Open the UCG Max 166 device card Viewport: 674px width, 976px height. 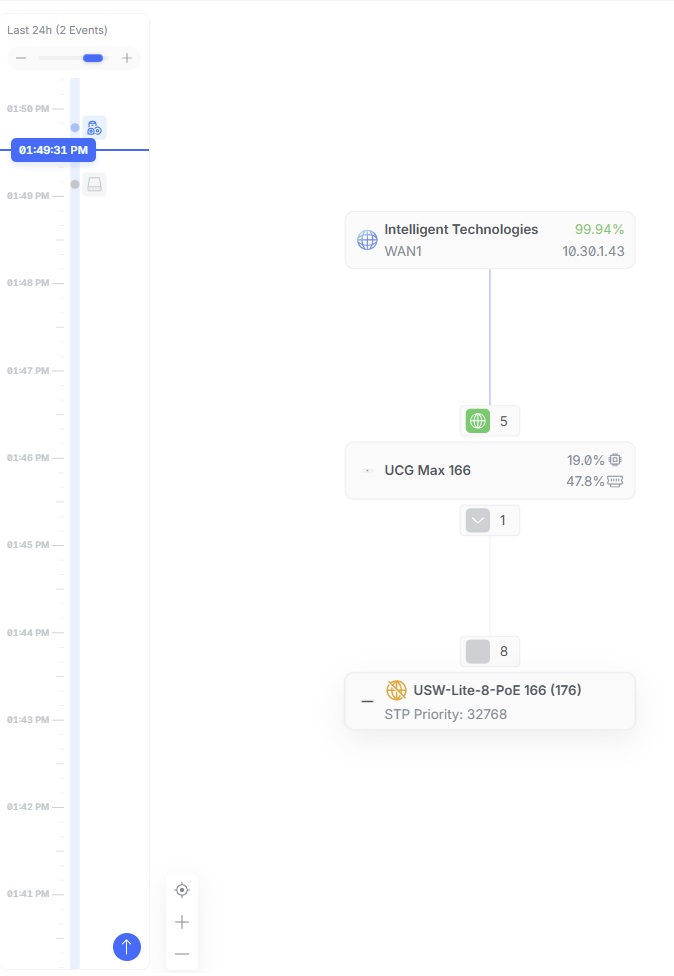tap(490, 471)
